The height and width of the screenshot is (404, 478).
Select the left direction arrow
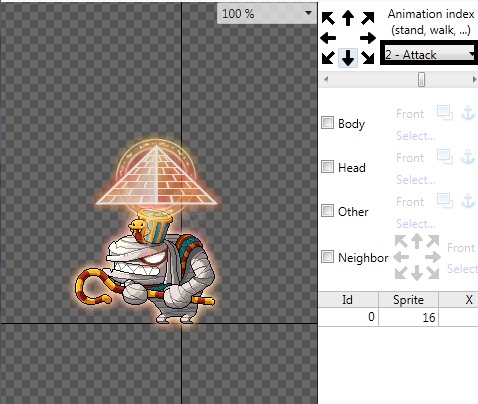(328, 38)
